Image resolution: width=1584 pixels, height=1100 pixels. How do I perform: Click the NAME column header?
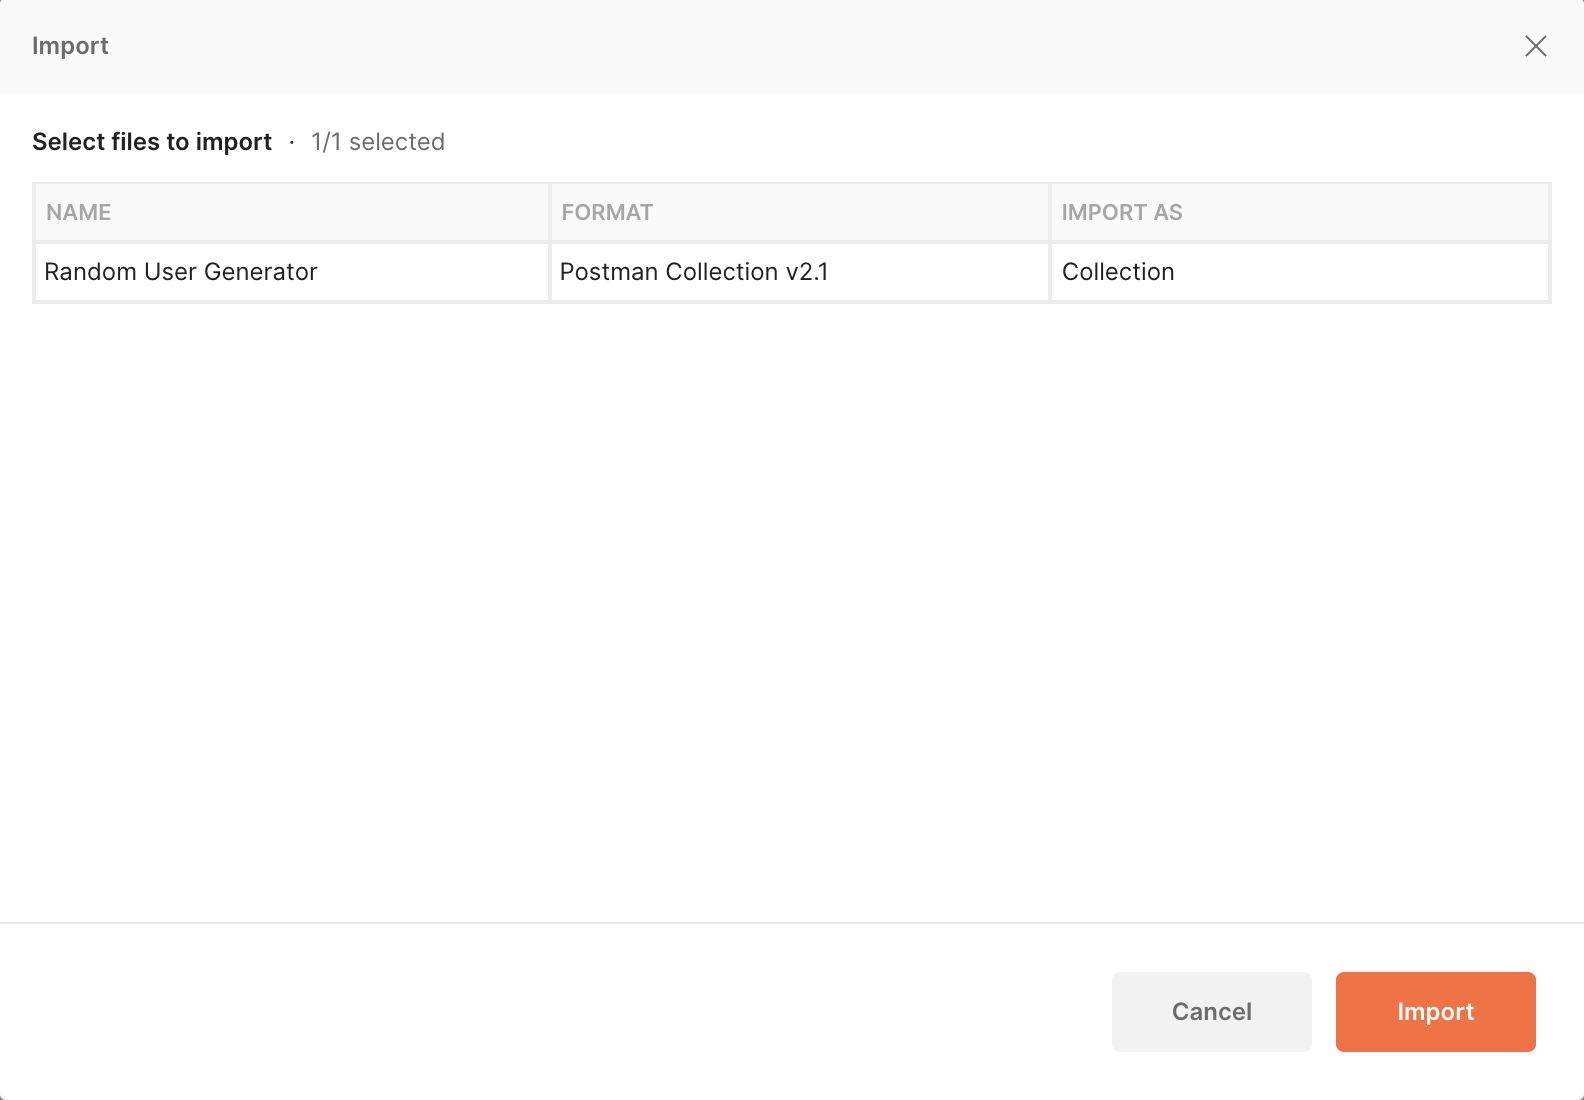click(79, 212)
